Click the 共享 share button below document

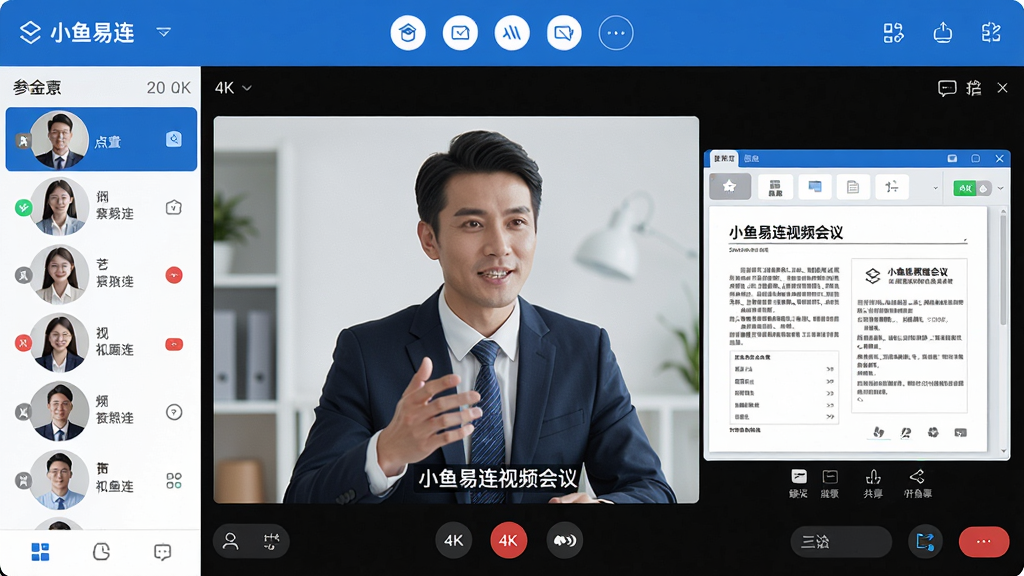click(873, 483)
